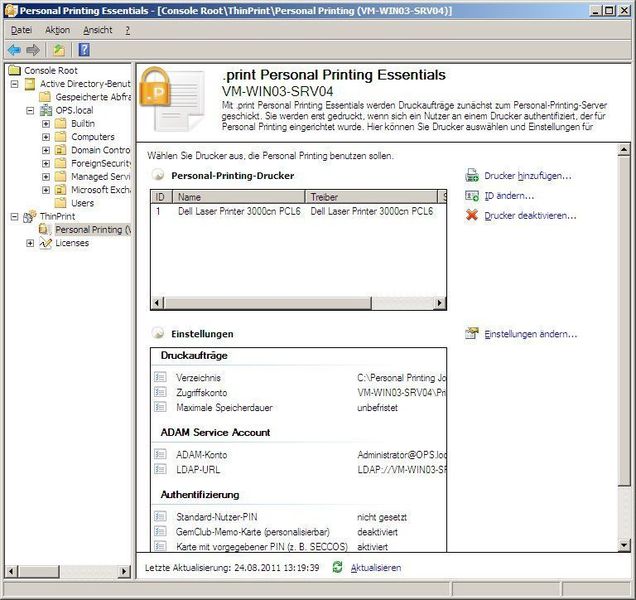Click the Active Directory-Benutzer node icon
This screenshot has height=600, width=636.
[x=30, y=84]
